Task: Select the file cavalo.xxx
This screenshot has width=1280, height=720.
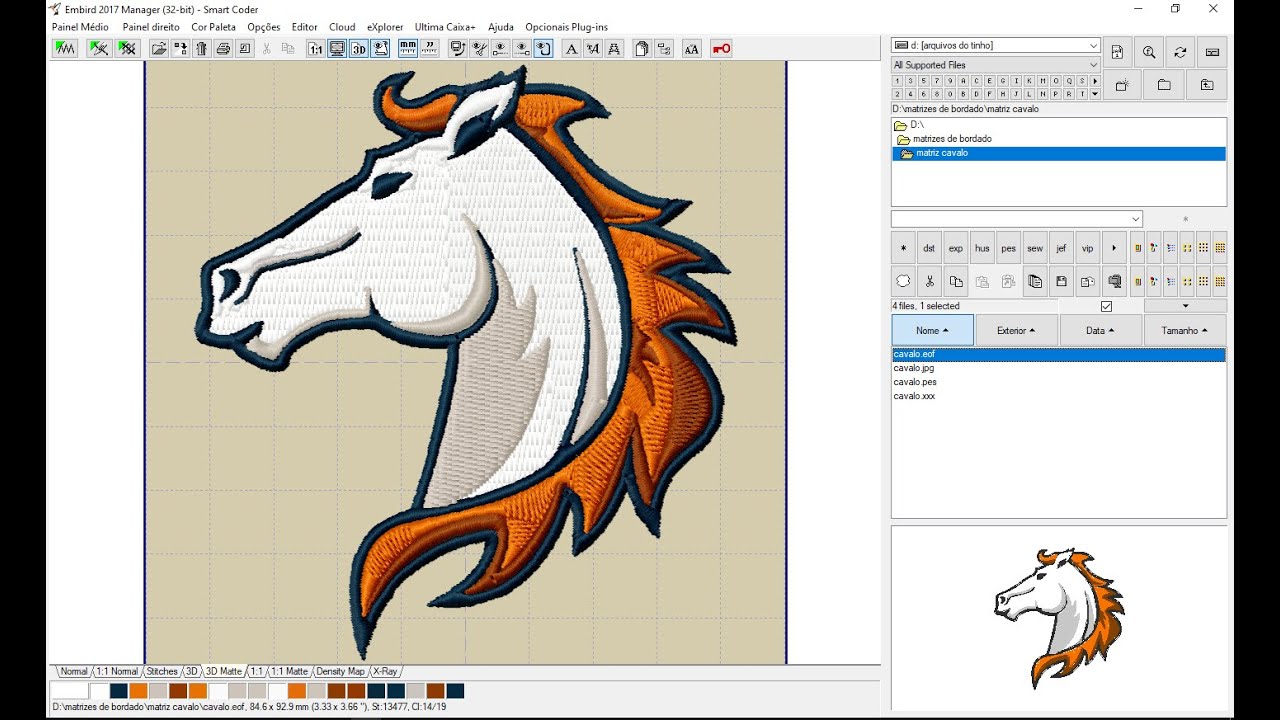Action: click(x=914, y=396)
